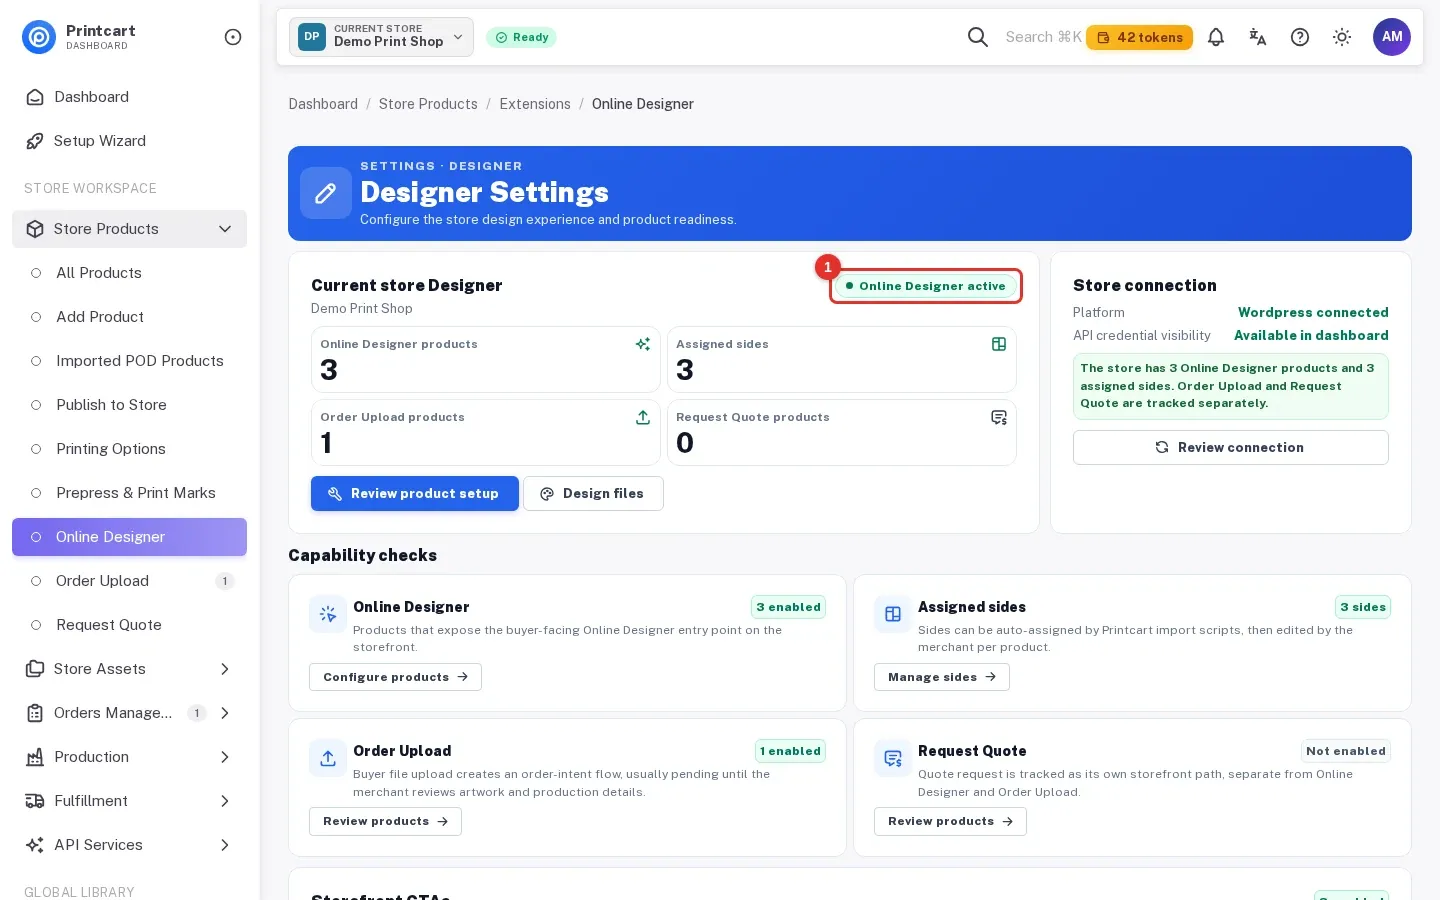
Task: Toggle the light/dark theme sun icon
Action: (x=1342, y=37)
